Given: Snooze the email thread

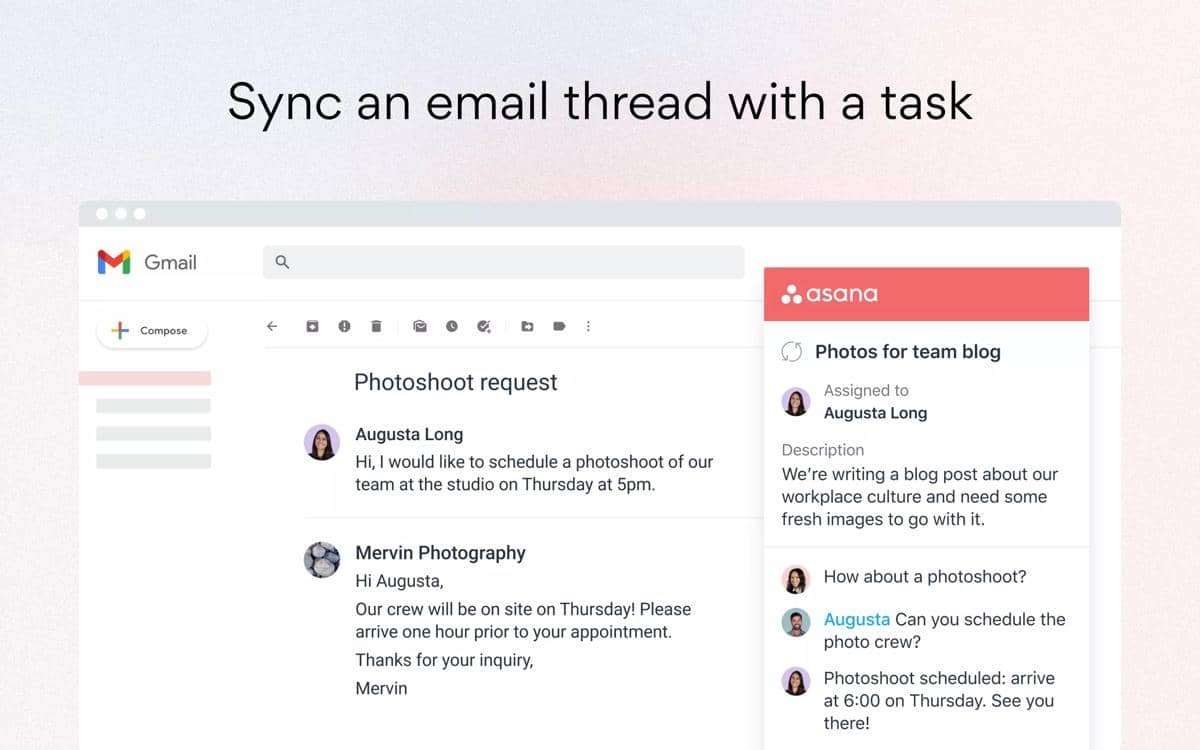Looking at the screenshot, I should pos(451,326).
